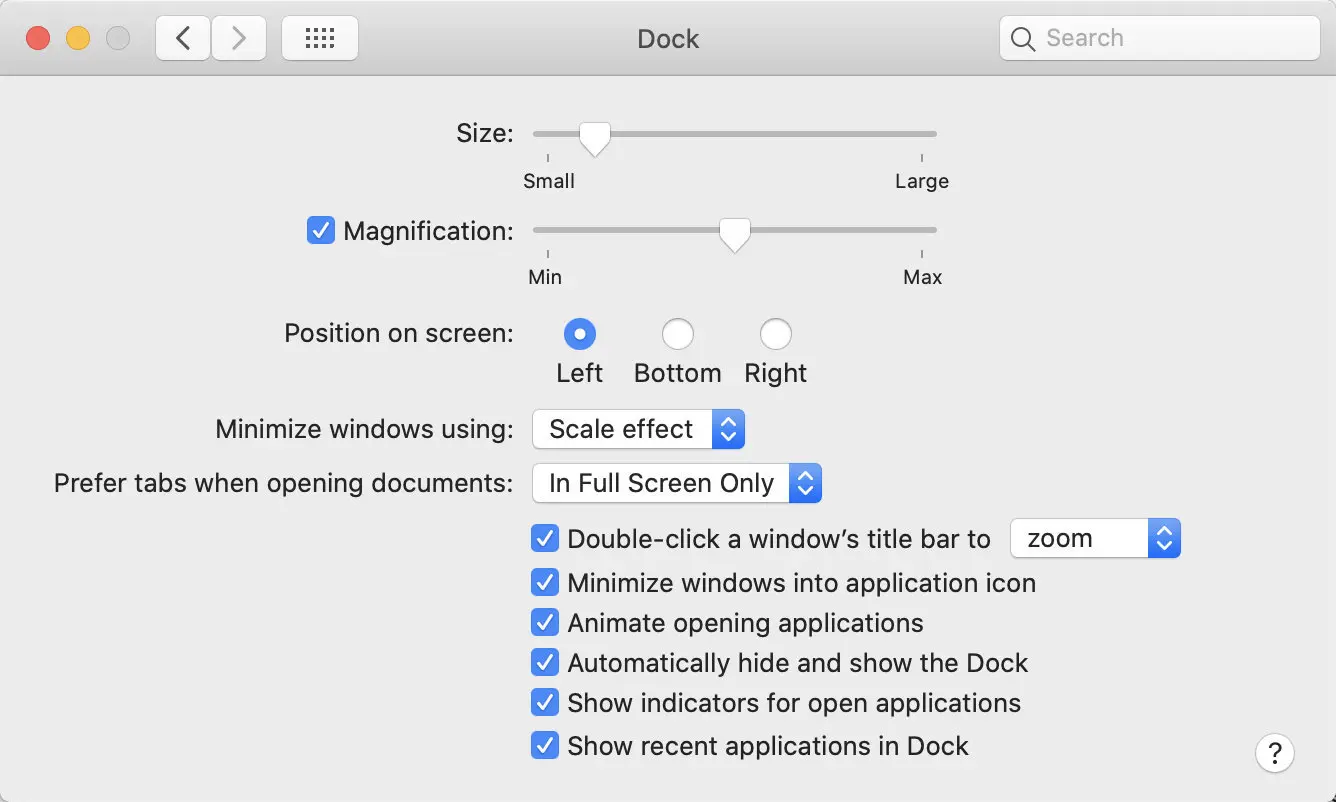Open the Show All preferences grid
Screen dimensions: 1336x802
click(319, 37)
